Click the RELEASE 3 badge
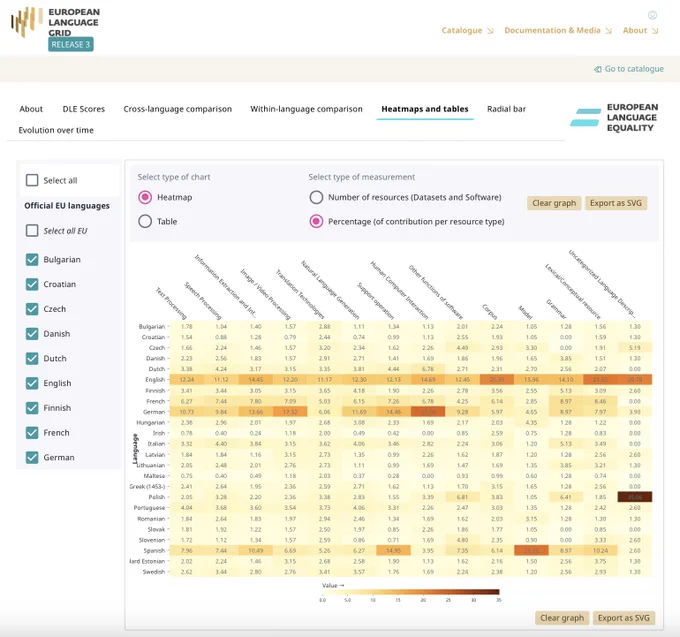The height and width of the screenshot is (637, 680). coord(71,44)
